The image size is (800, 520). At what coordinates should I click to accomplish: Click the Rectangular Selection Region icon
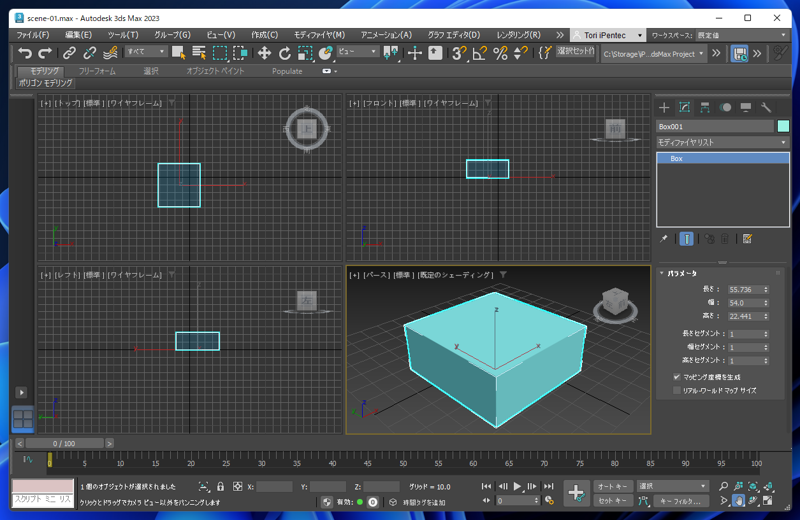pos(220,53)
